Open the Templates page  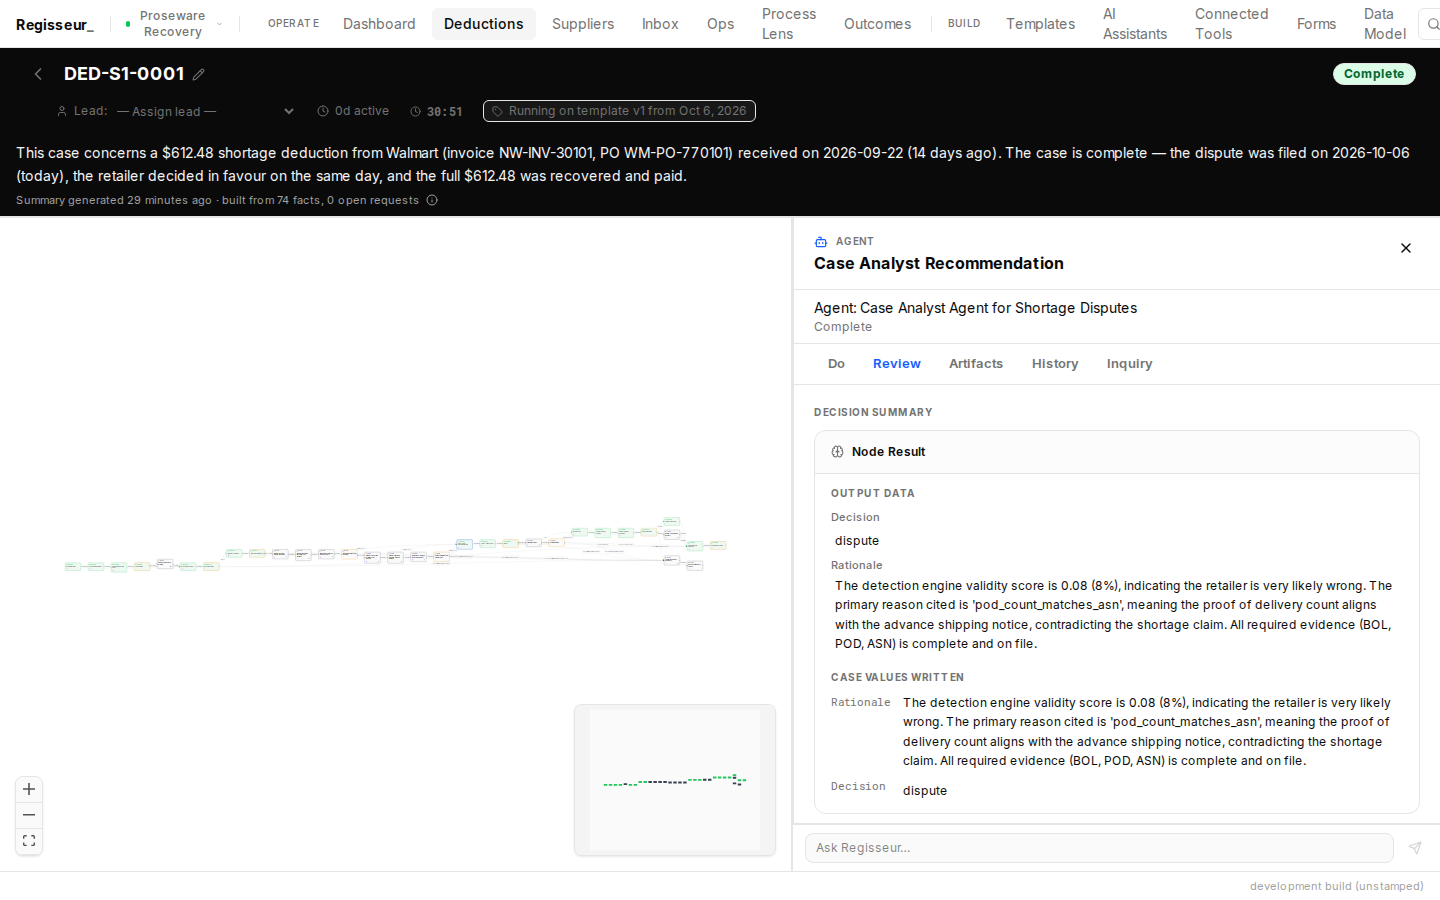coord(1041,24)
